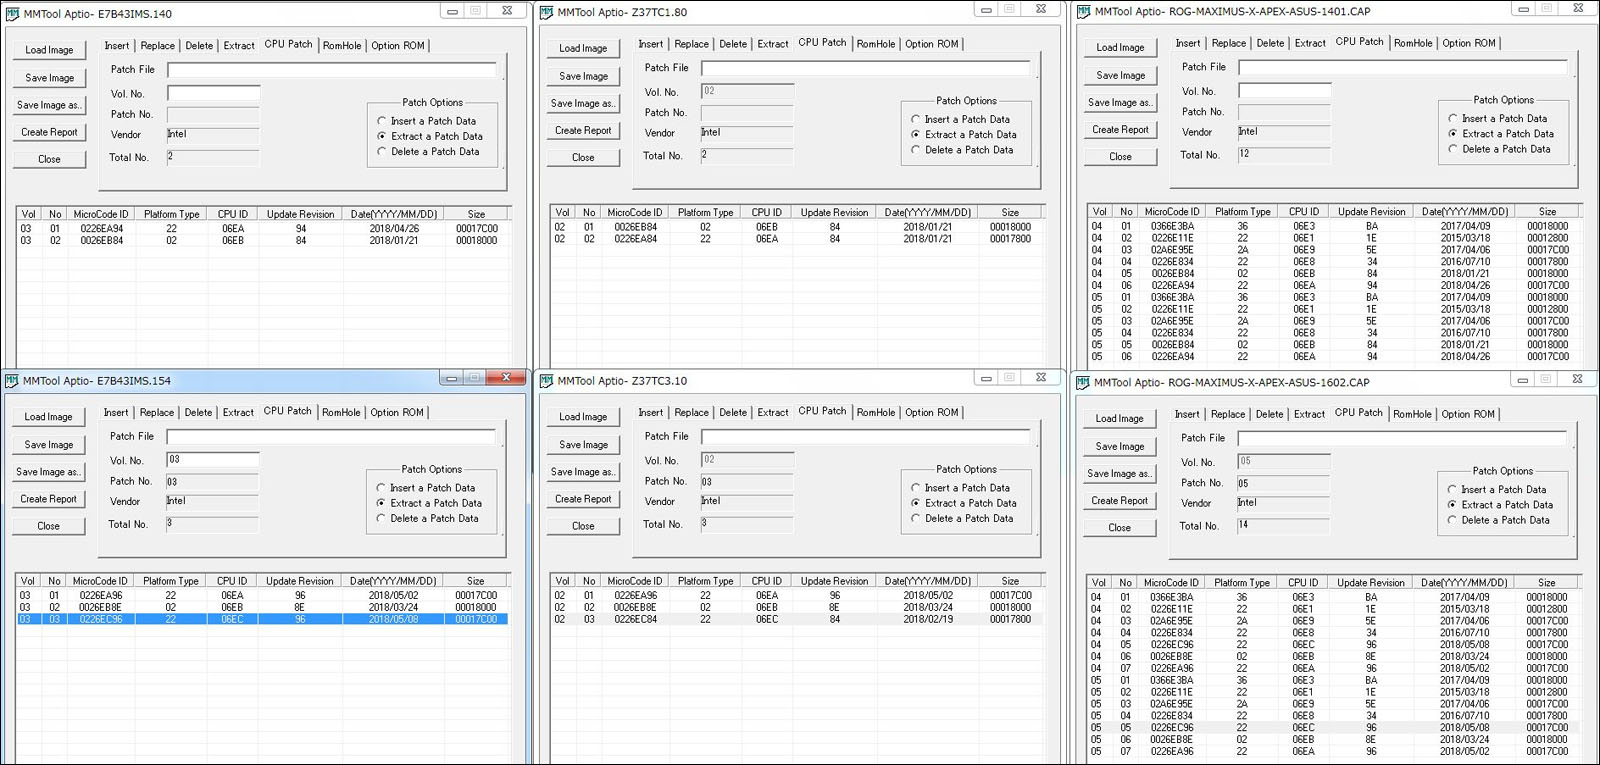Click the Patch File field in 1602.CAP window
Viewport: 1600px width, 765px height.
[1402, 438]
